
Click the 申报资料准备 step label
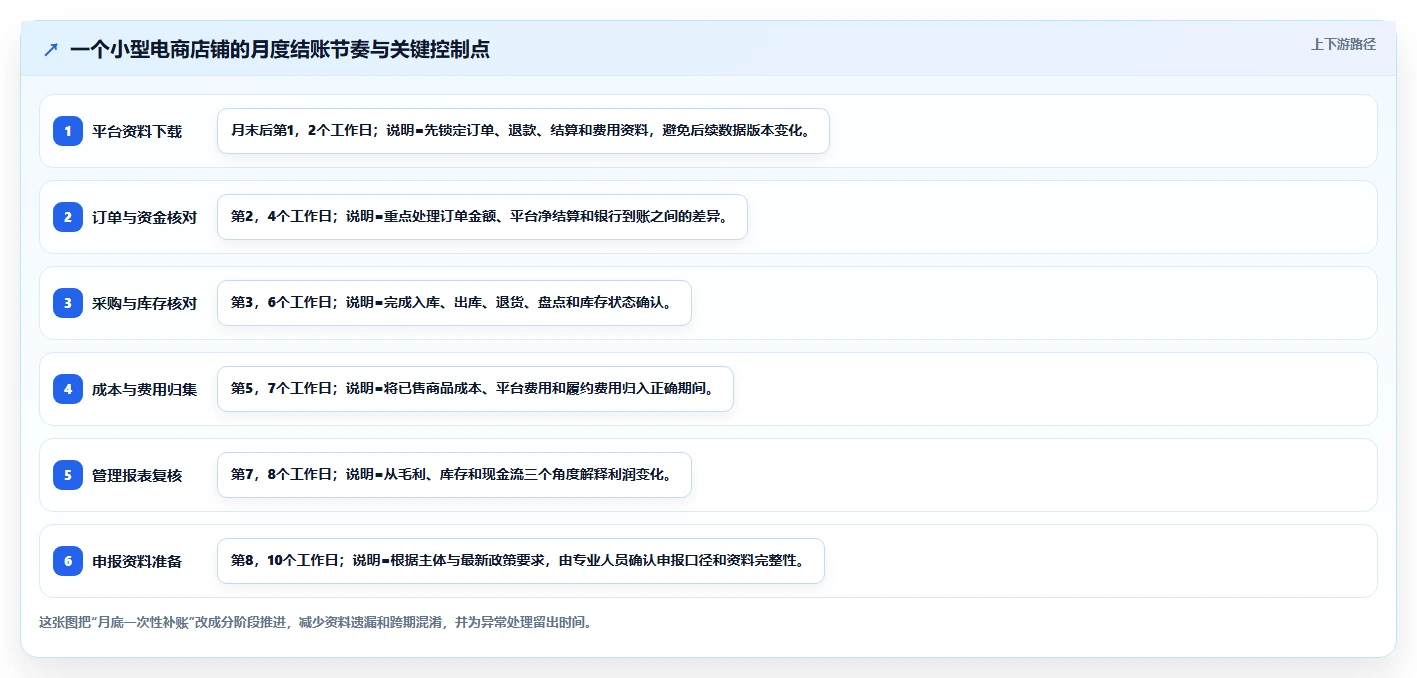[137, 561]
